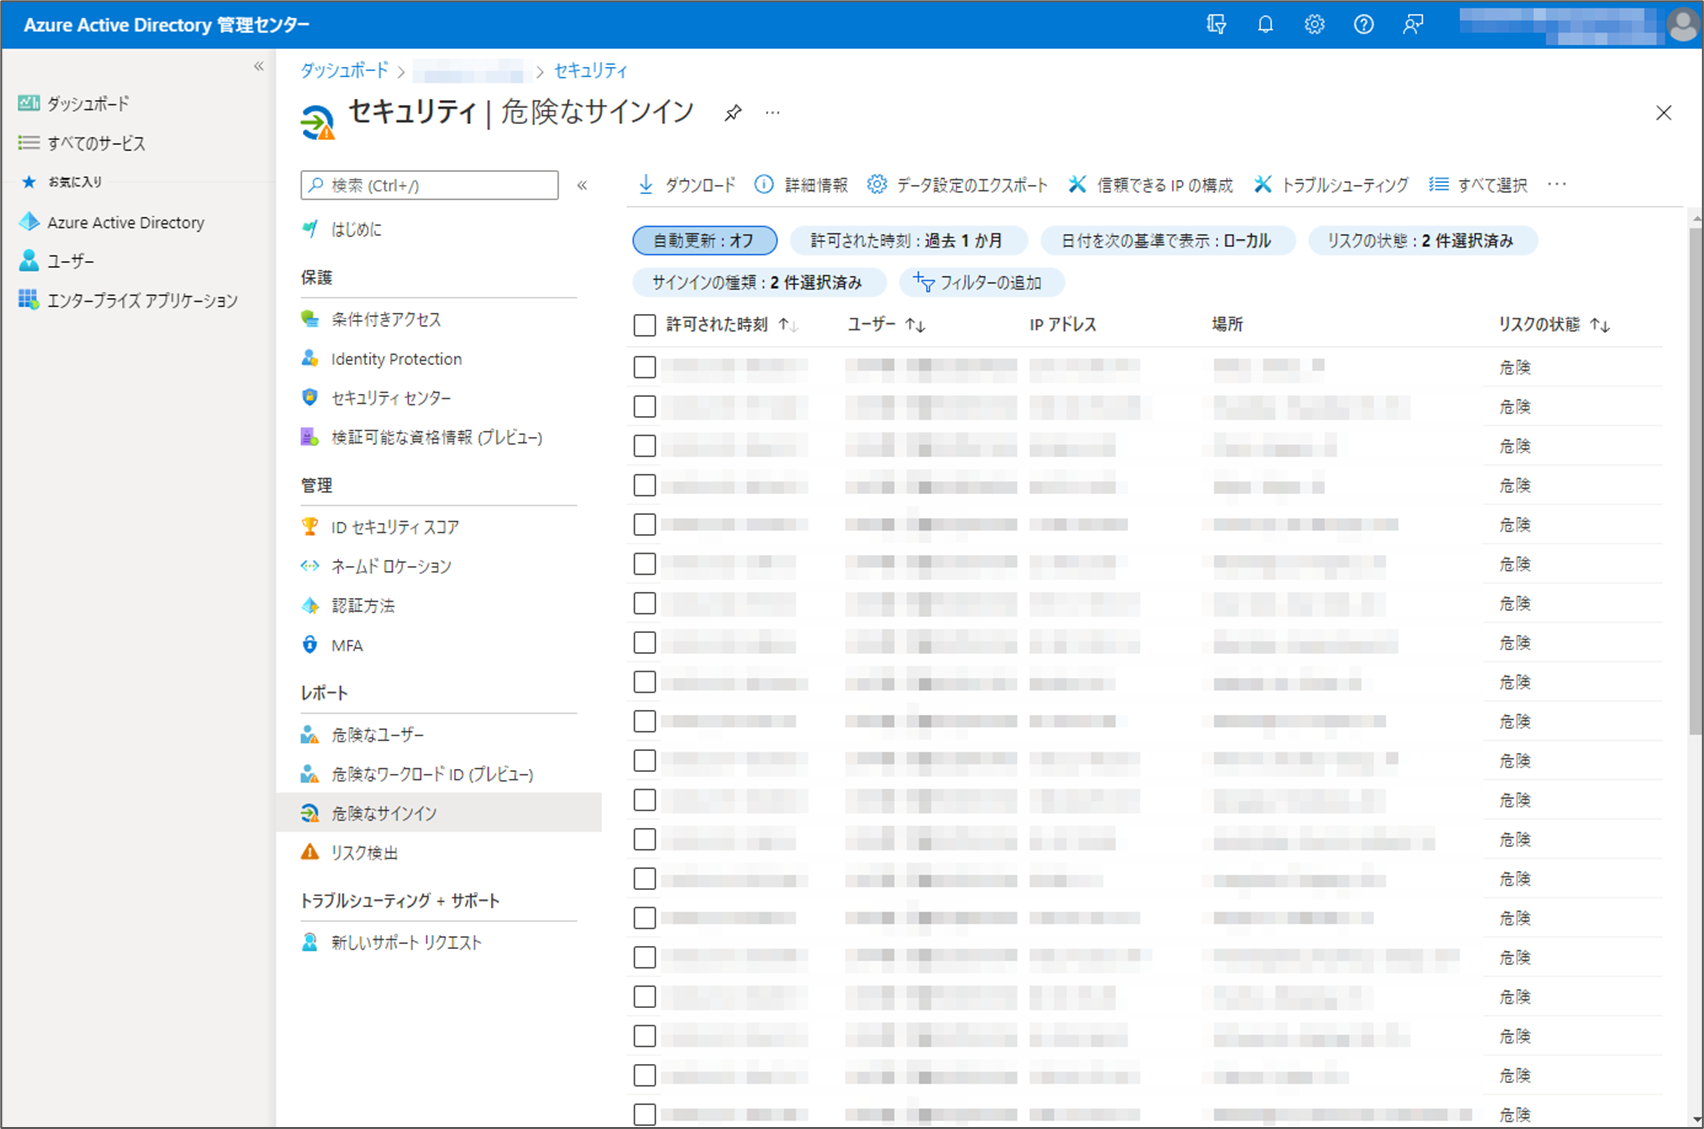
Task: Open the settings gear in the top bar
Action: tap(1314, 24)
